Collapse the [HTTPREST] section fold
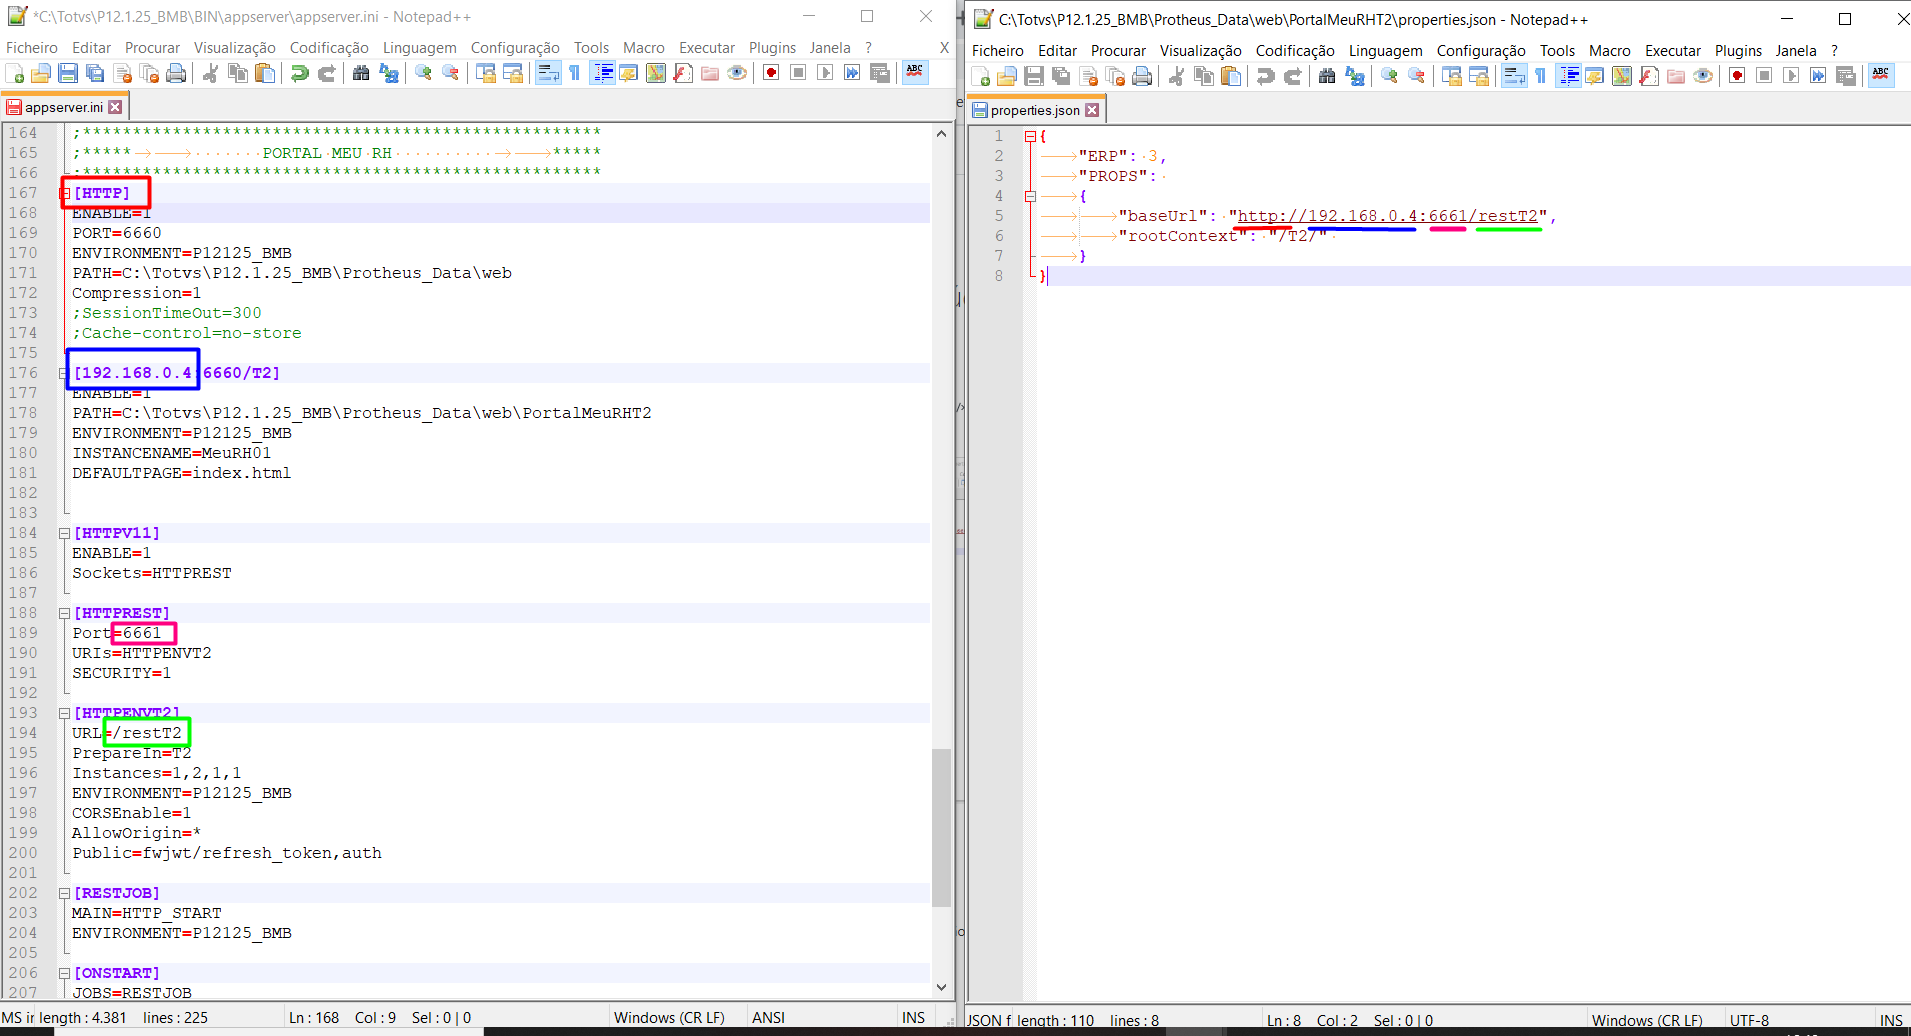The height and width of the screenshot is (1036, 1911). (x=64, y=613)
